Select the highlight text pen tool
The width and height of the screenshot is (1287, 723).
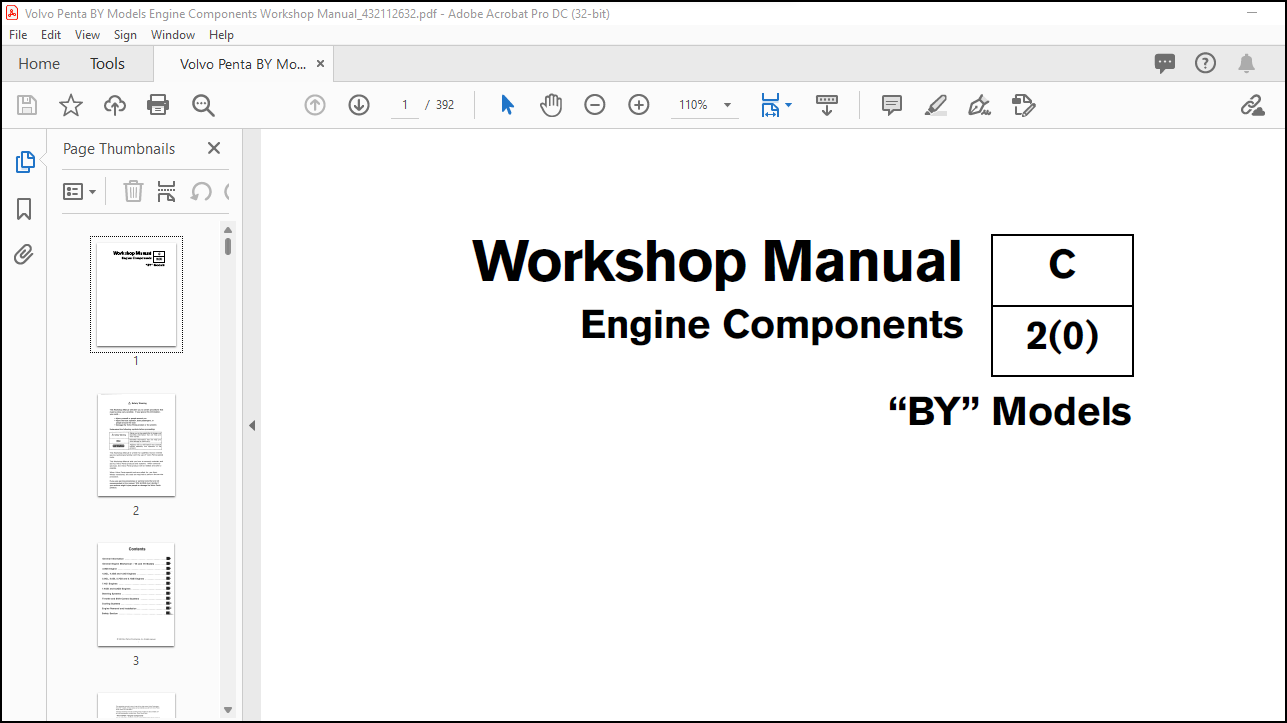pyautogui.click(x=936, y=105)
